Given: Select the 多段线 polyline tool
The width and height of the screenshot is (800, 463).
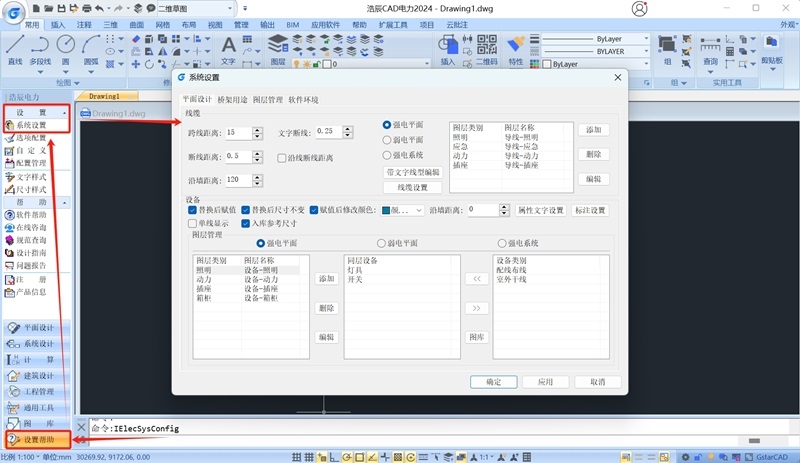Looking at the screenshot, I should pos(40,51).
